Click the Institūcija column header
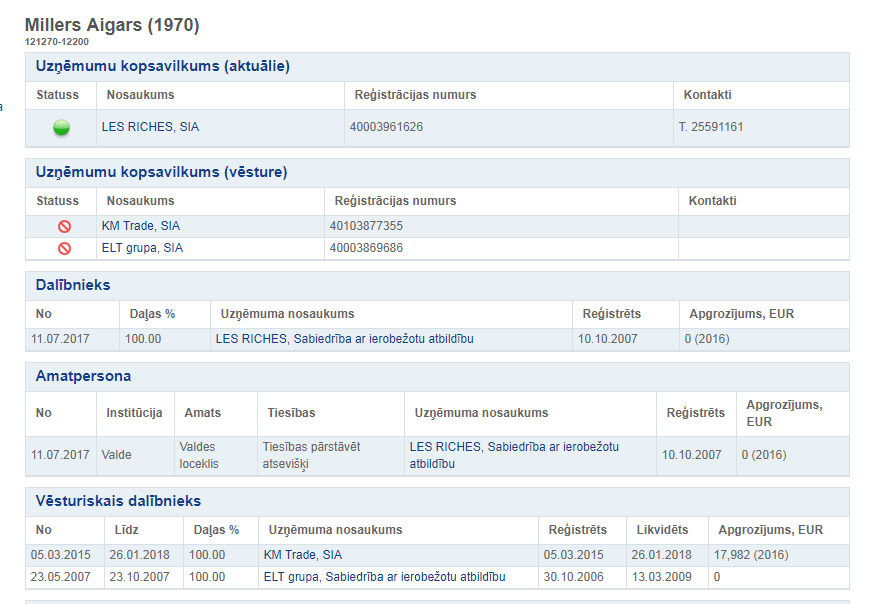 [134, 413]
